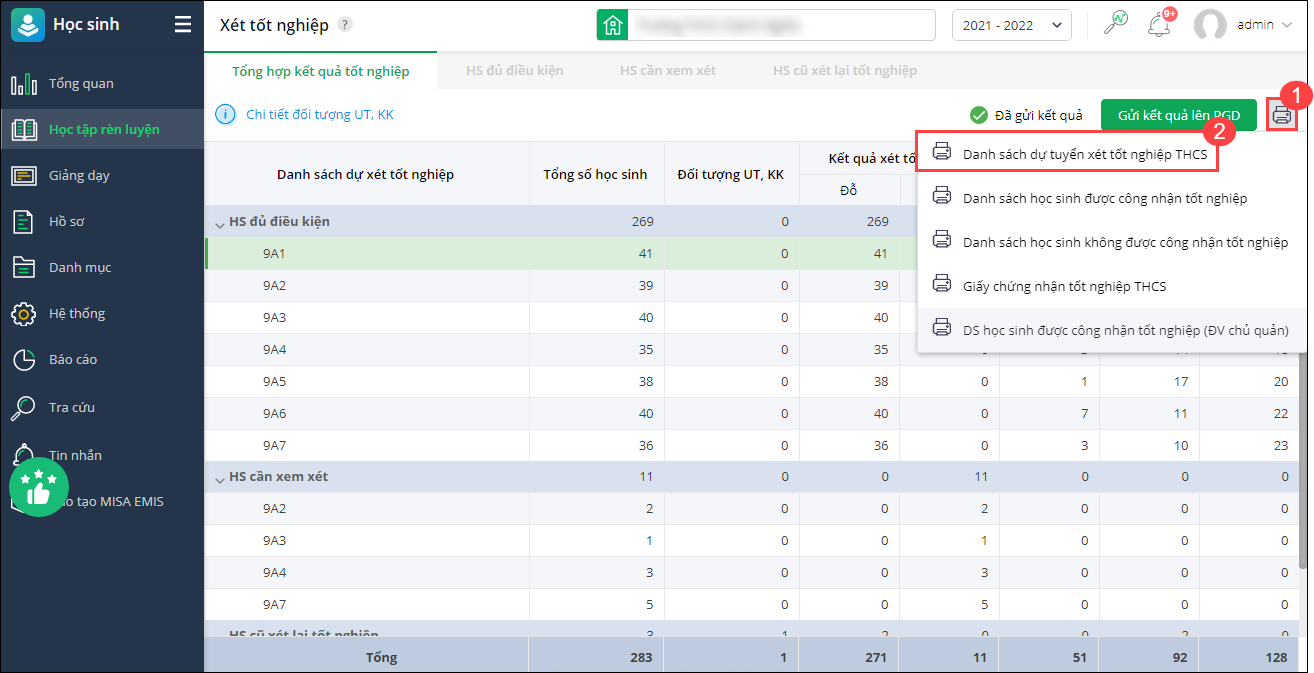The image size is (1314, 673).
Task: Open Chi tiết đối tượng UT, KK link
Action: click(x=320, y=115)
